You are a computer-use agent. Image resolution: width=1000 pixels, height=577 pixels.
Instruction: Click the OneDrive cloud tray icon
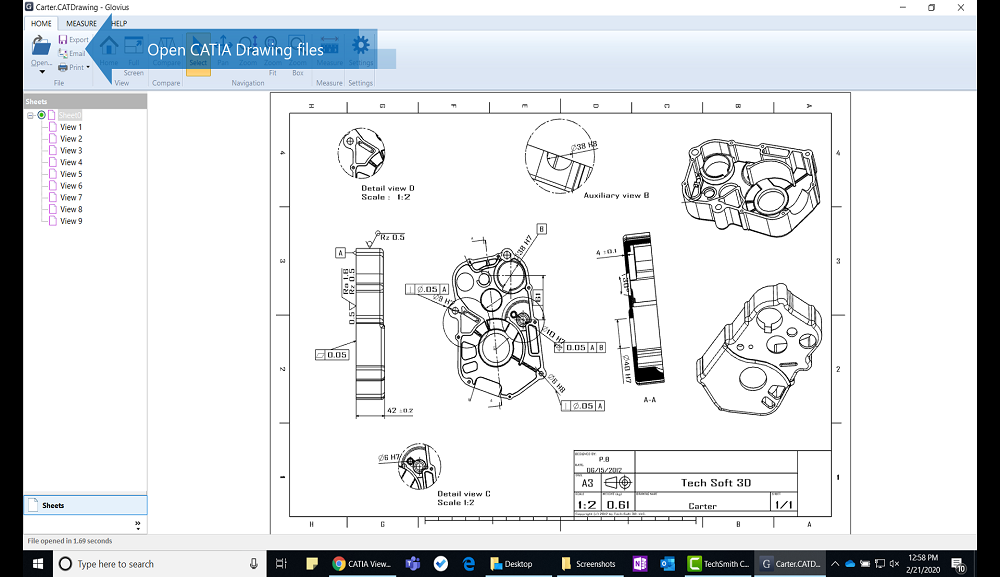click(x=850, y=564)
